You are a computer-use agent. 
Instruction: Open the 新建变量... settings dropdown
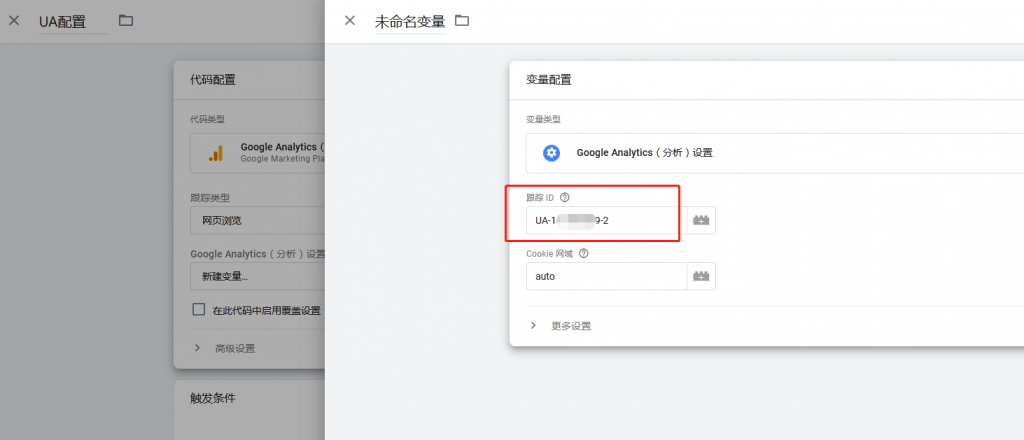click(x=257, y=276)
